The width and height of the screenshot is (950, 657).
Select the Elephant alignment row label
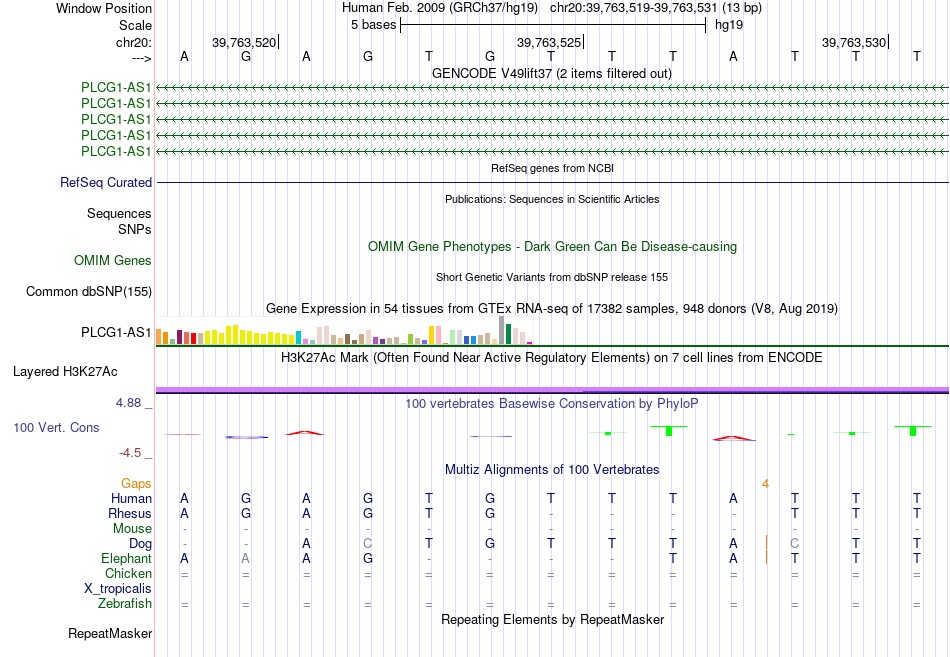coord(127,559)
